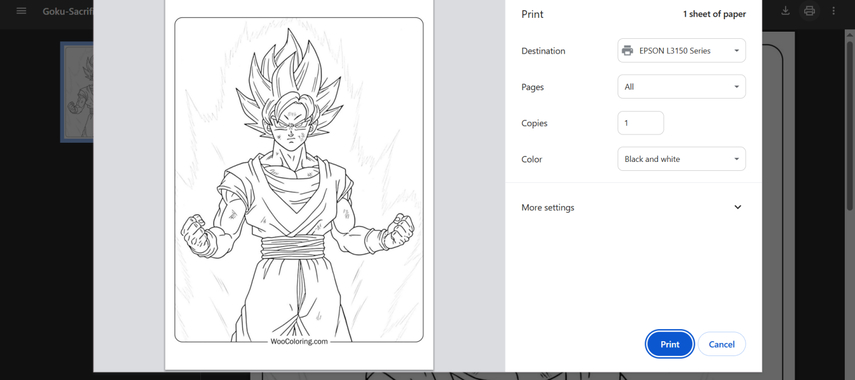Open the Pages dropdown set to All
The width and height of the screenshot is (855, 380).
[x=681, y=87]
